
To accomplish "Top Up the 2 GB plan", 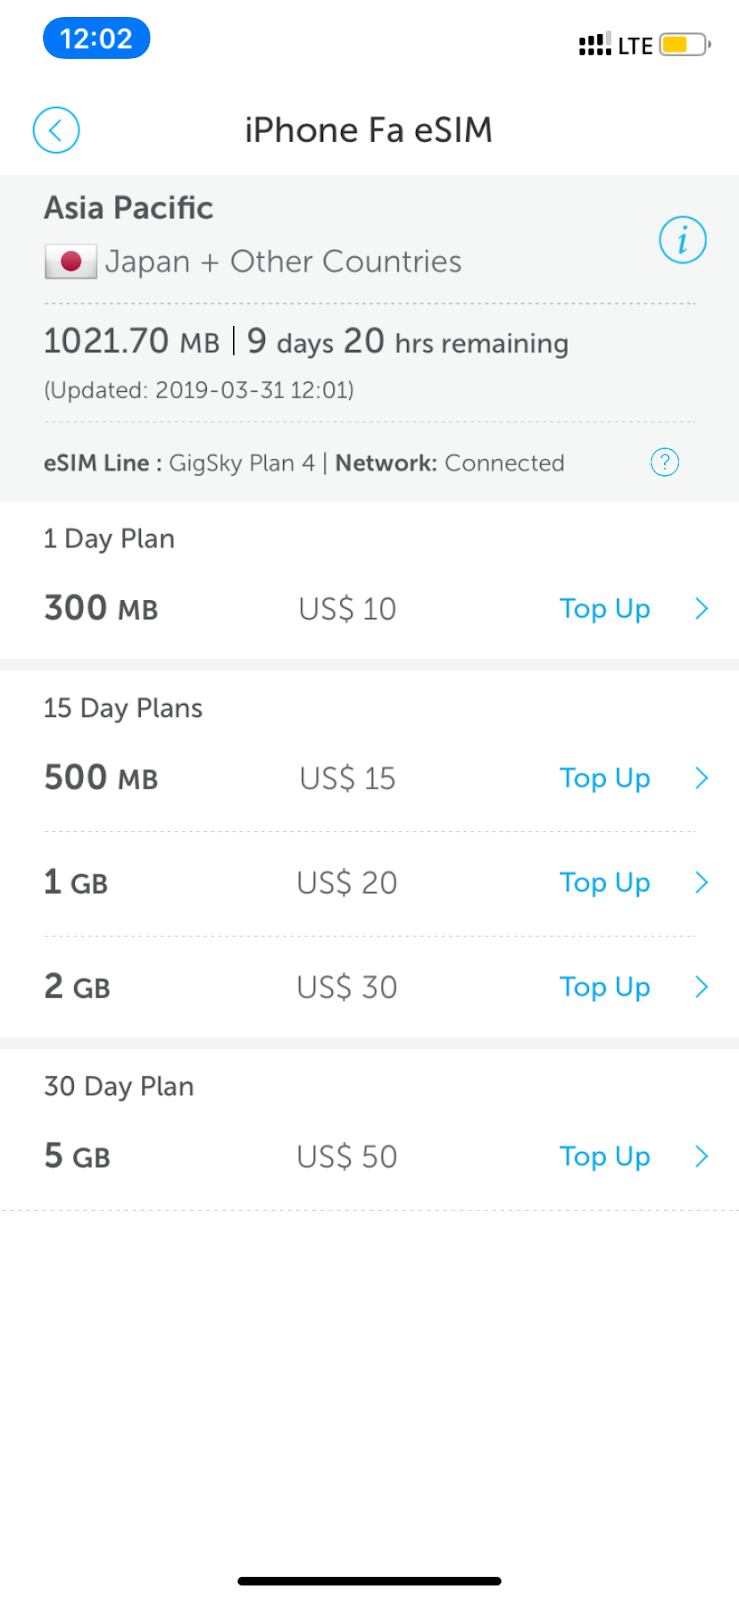I will (x=604, y=987).
